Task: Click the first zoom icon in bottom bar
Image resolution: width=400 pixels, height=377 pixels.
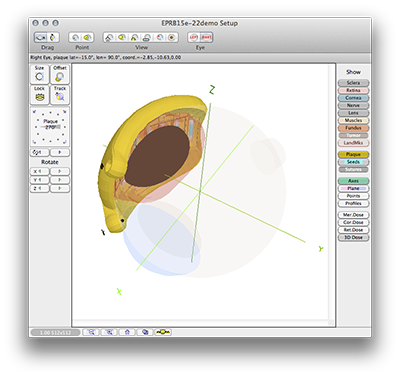Action: coord(91,332)
